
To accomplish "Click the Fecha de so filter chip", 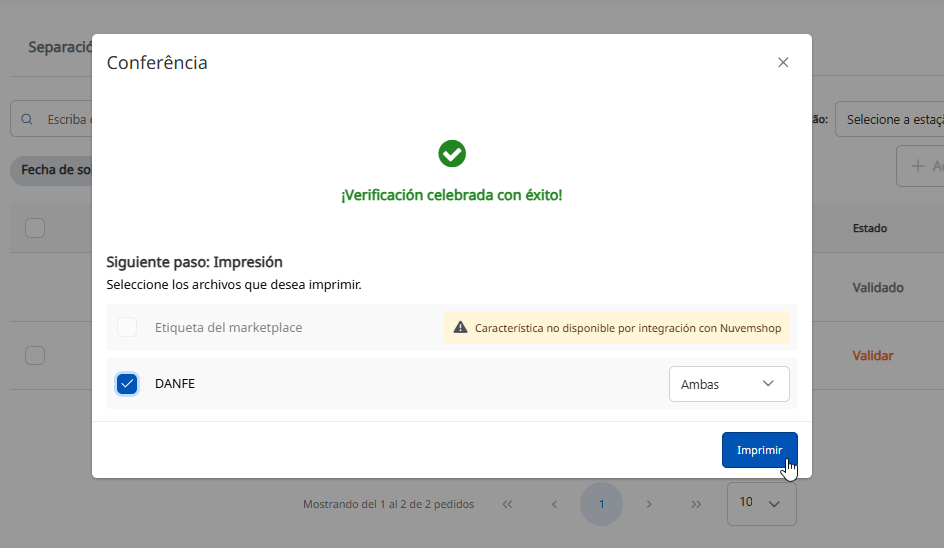I will click(x=51, y=170).
